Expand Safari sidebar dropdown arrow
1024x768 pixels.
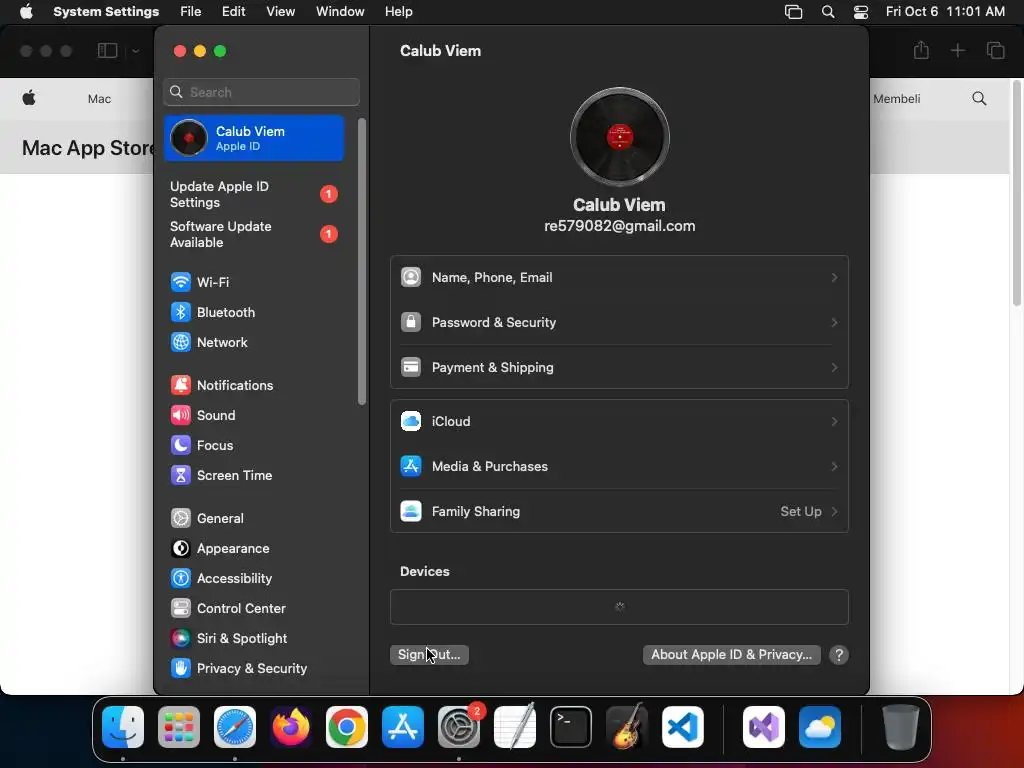(x=135, y=51)
